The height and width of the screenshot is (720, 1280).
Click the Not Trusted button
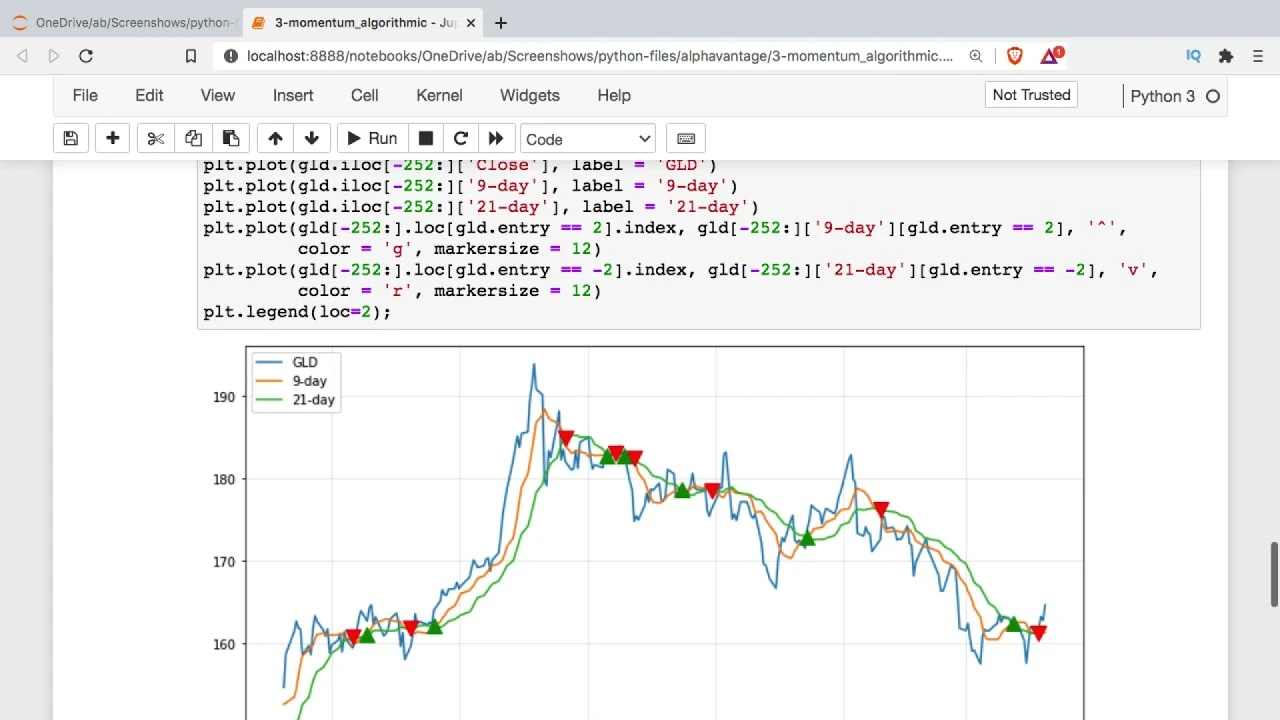(1031, 95)
